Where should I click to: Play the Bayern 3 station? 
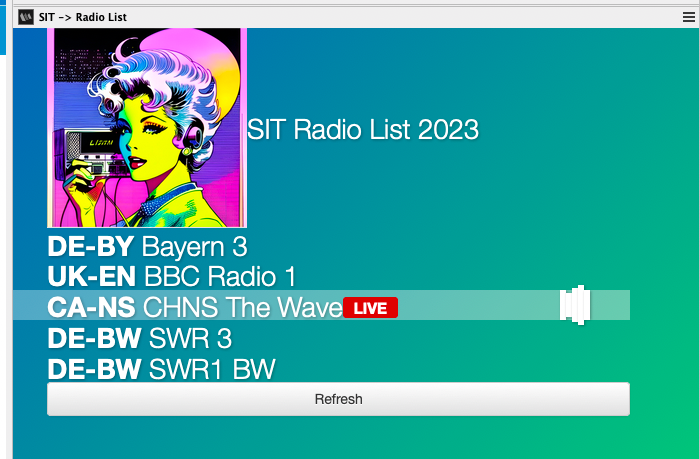tap(194, 246)
